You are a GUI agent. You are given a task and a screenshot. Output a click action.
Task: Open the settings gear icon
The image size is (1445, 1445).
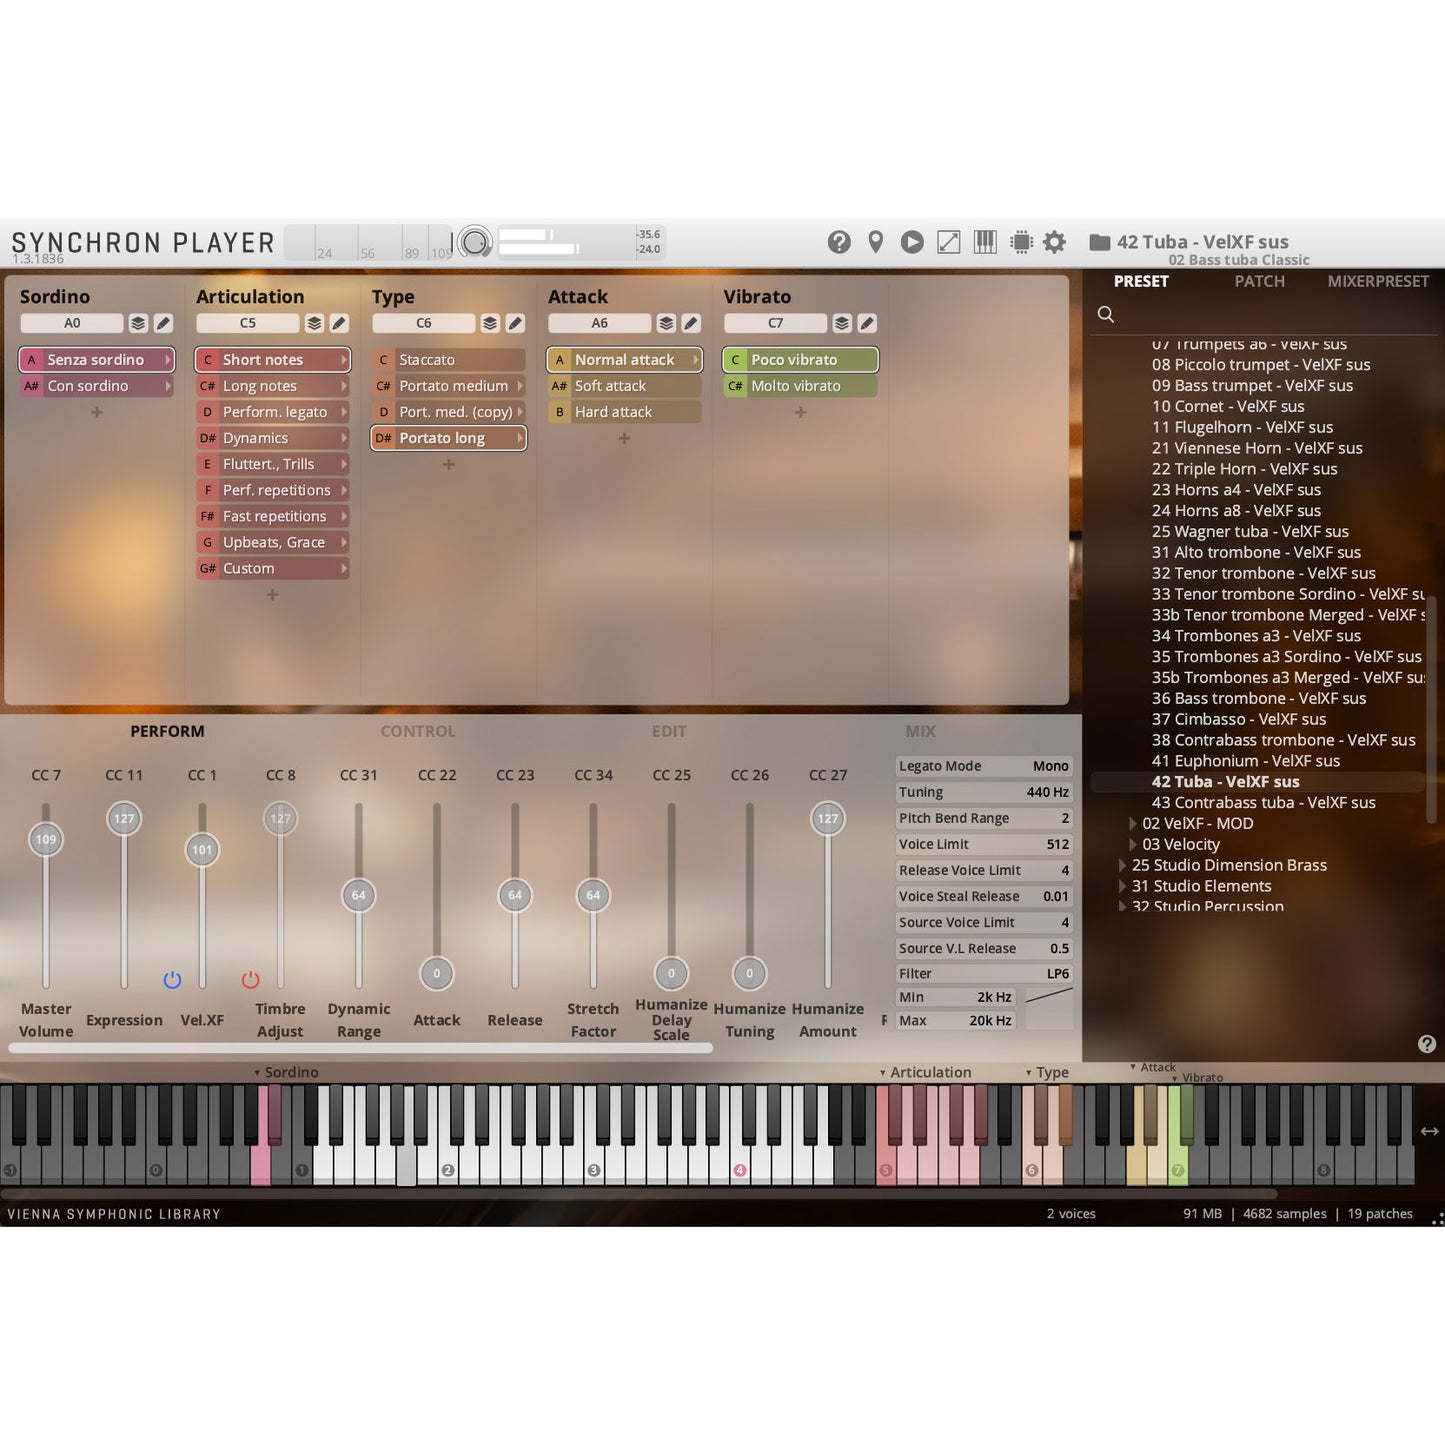(1054, 242)
